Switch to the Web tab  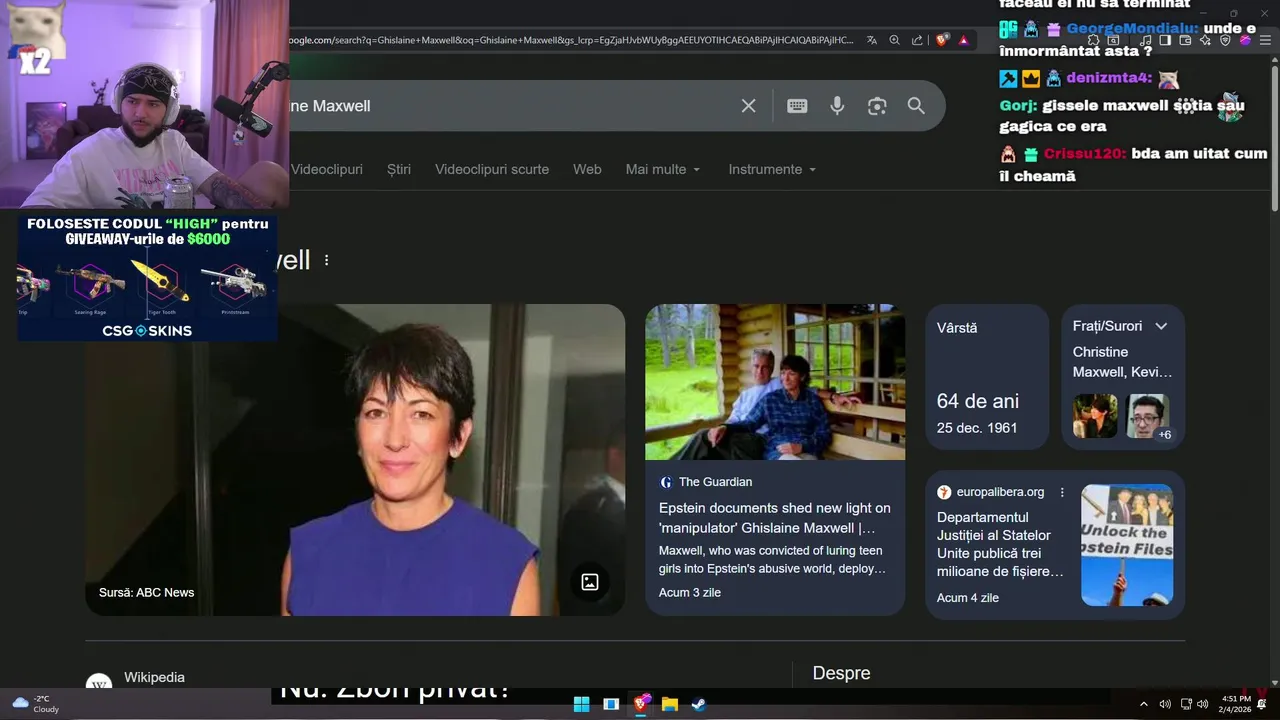tap(587, 170)
